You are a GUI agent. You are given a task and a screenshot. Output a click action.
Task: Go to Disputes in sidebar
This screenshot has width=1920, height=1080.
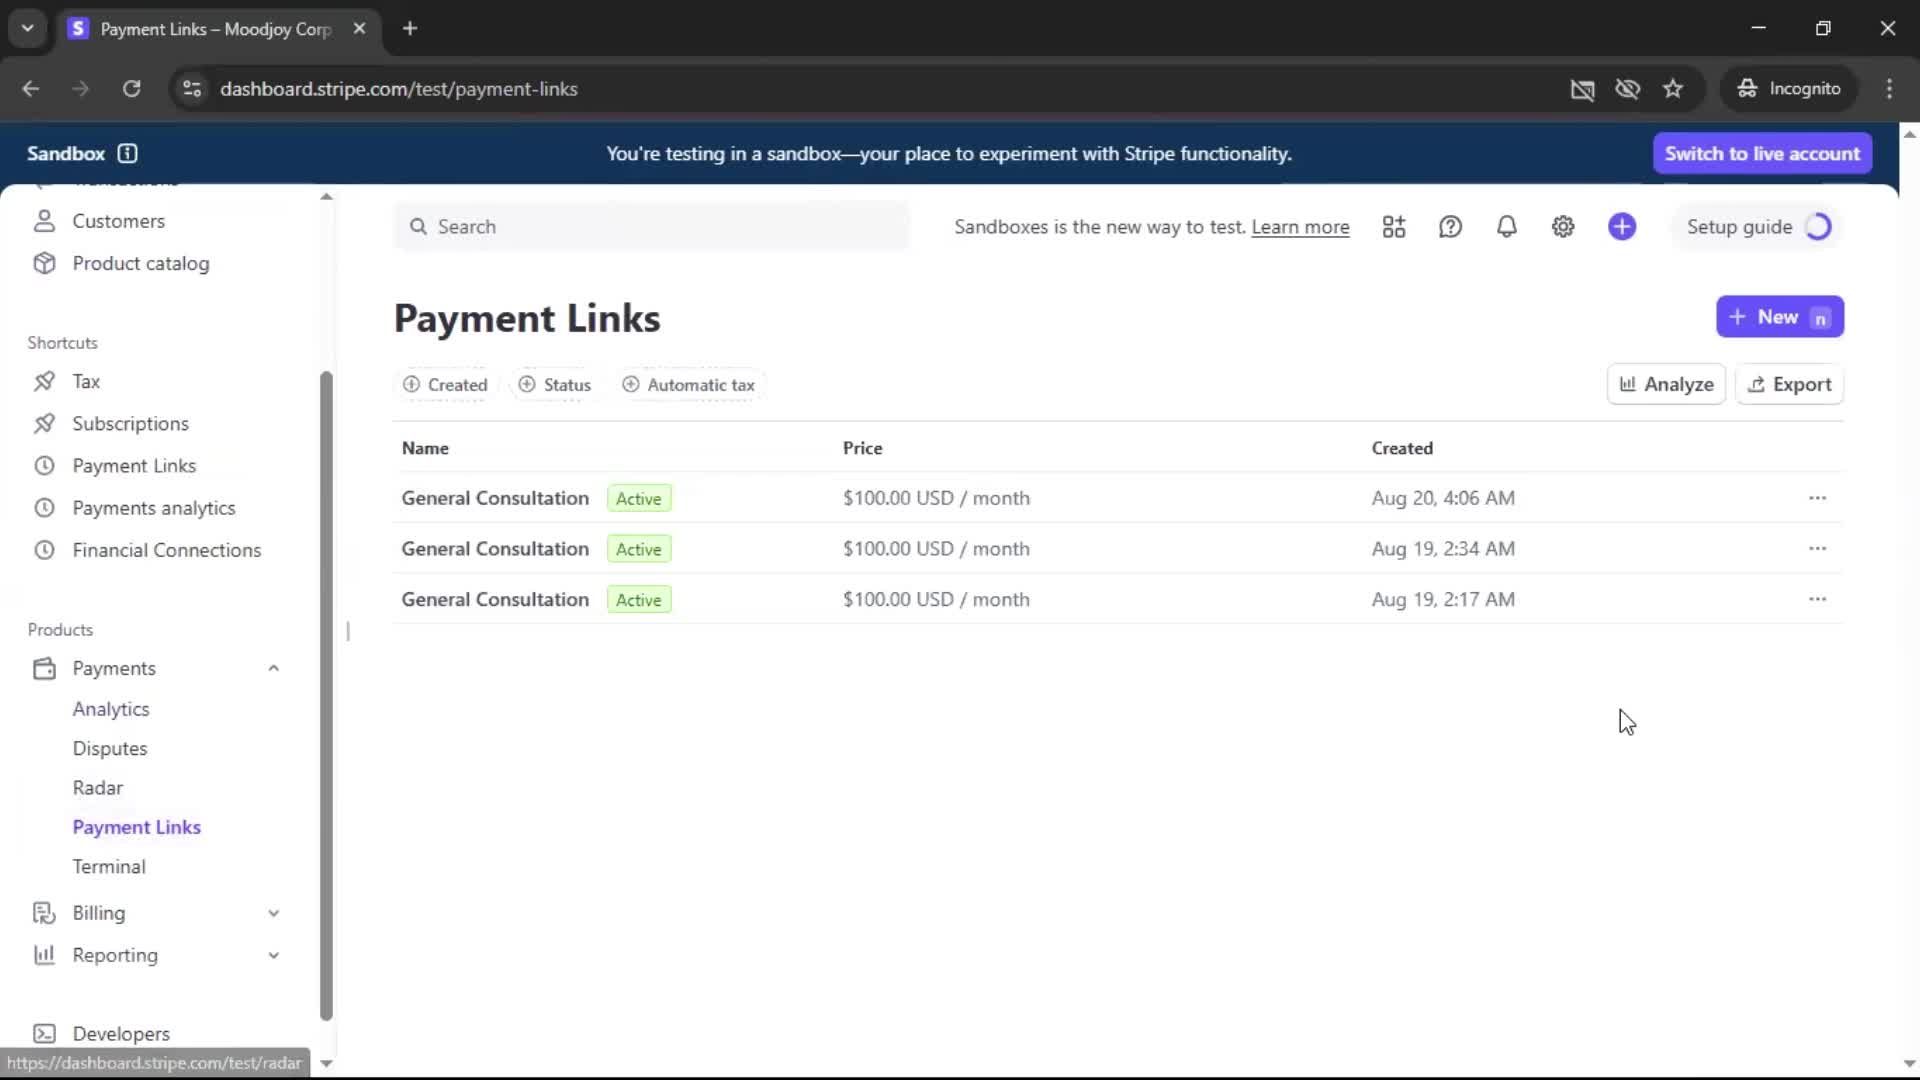click(x=109, y=748)
